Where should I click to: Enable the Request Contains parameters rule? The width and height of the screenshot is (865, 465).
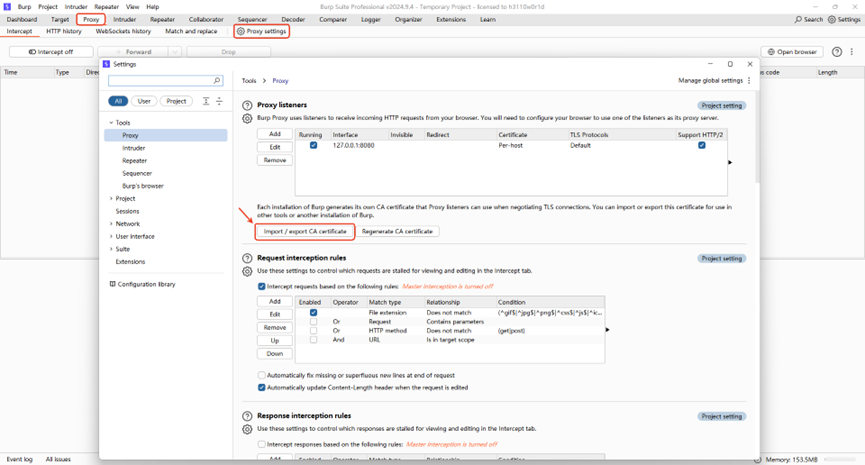[x=313, y=322]
